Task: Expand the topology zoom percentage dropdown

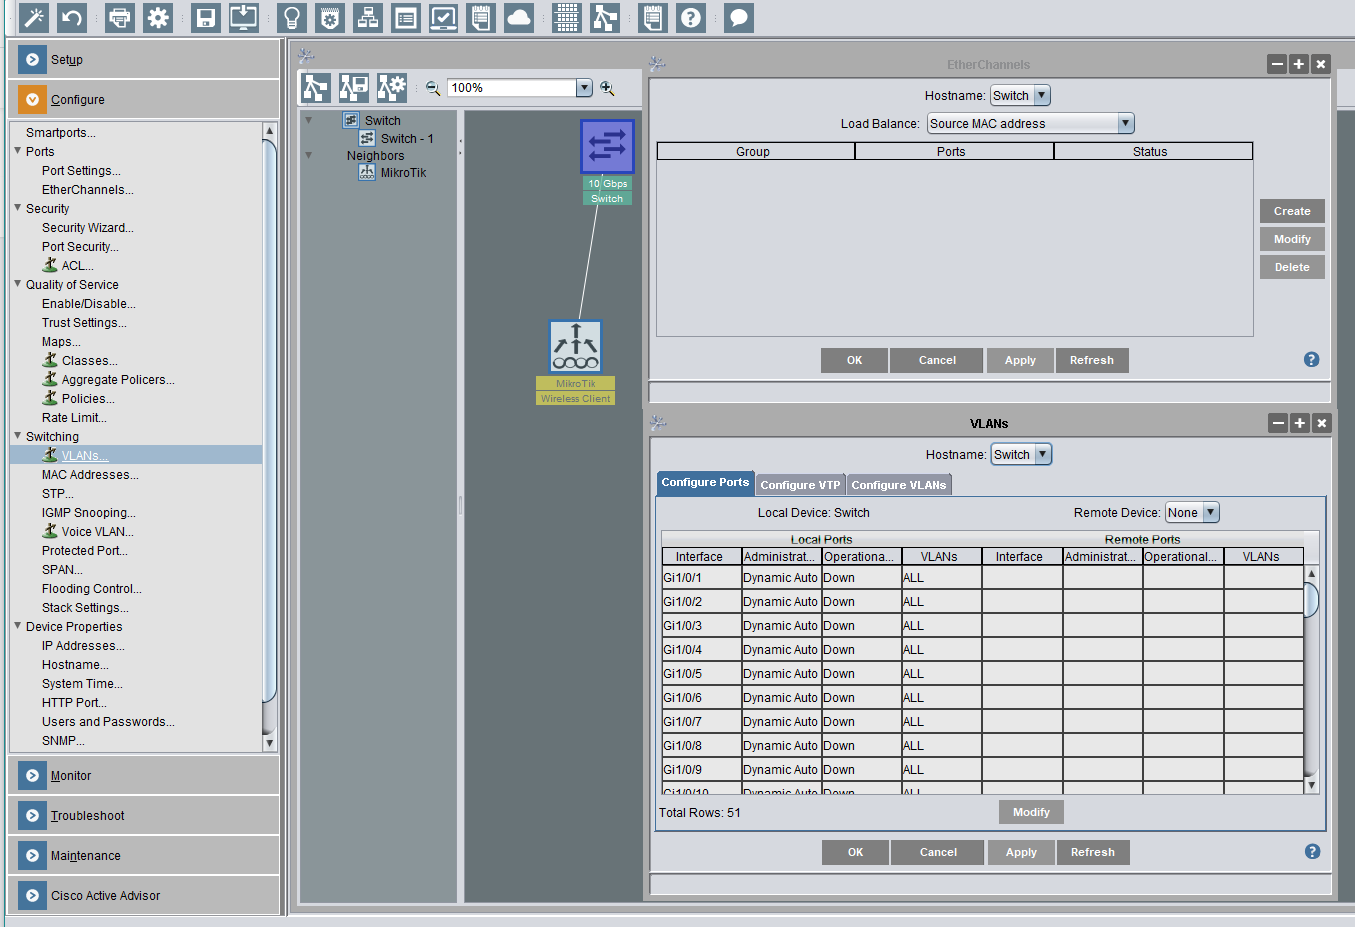Action: click(x=584, y=88)
